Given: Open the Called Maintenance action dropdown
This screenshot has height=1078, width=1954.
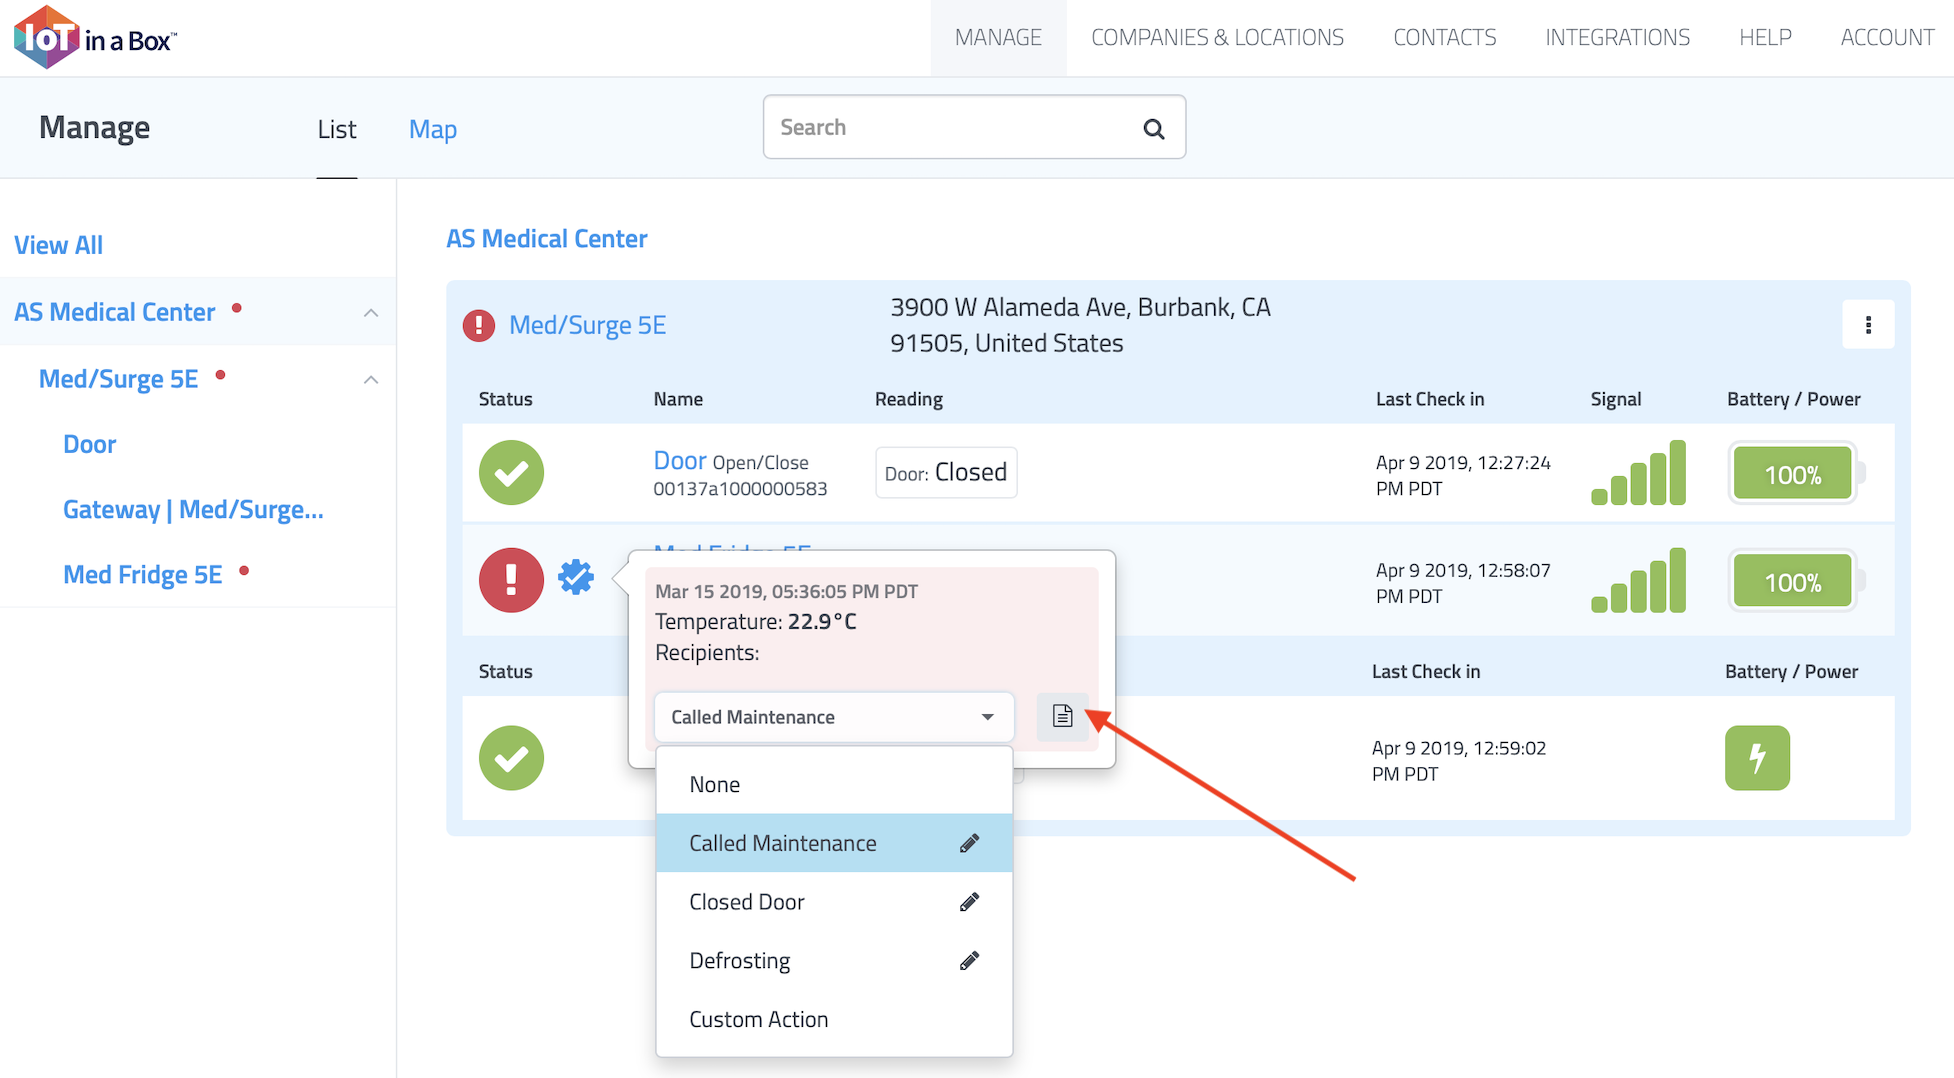Looking at the screenshot, I should pos(833,717).
